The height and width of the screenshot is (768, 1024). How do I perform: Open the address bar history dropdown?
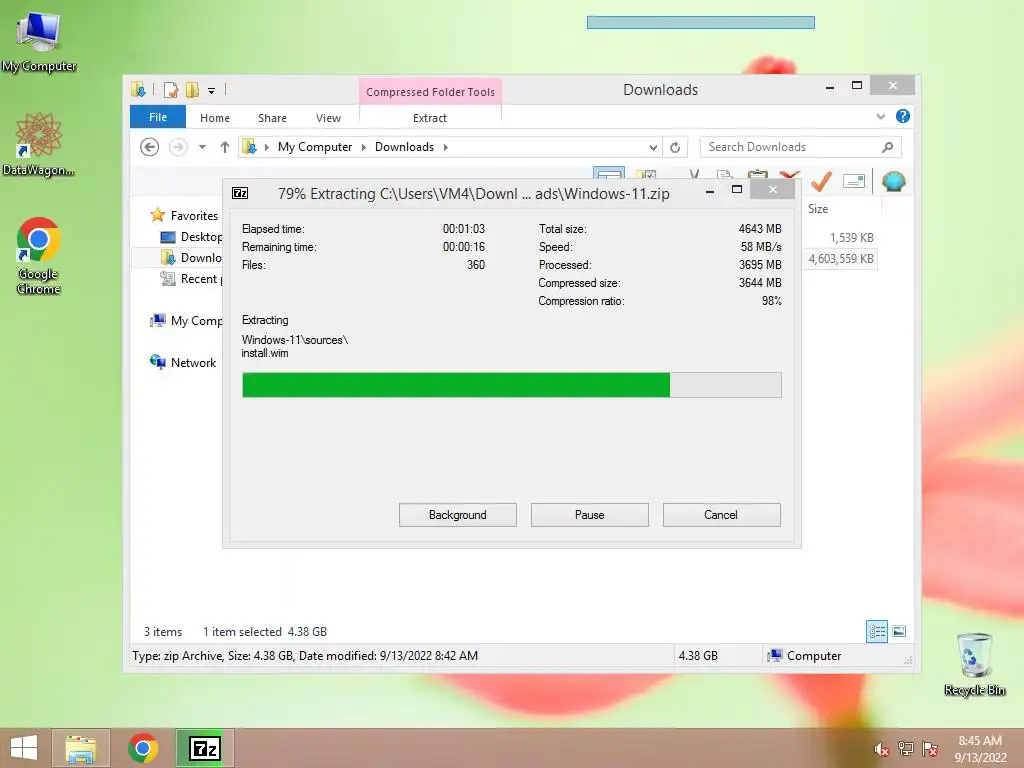[x=652, y=148]
